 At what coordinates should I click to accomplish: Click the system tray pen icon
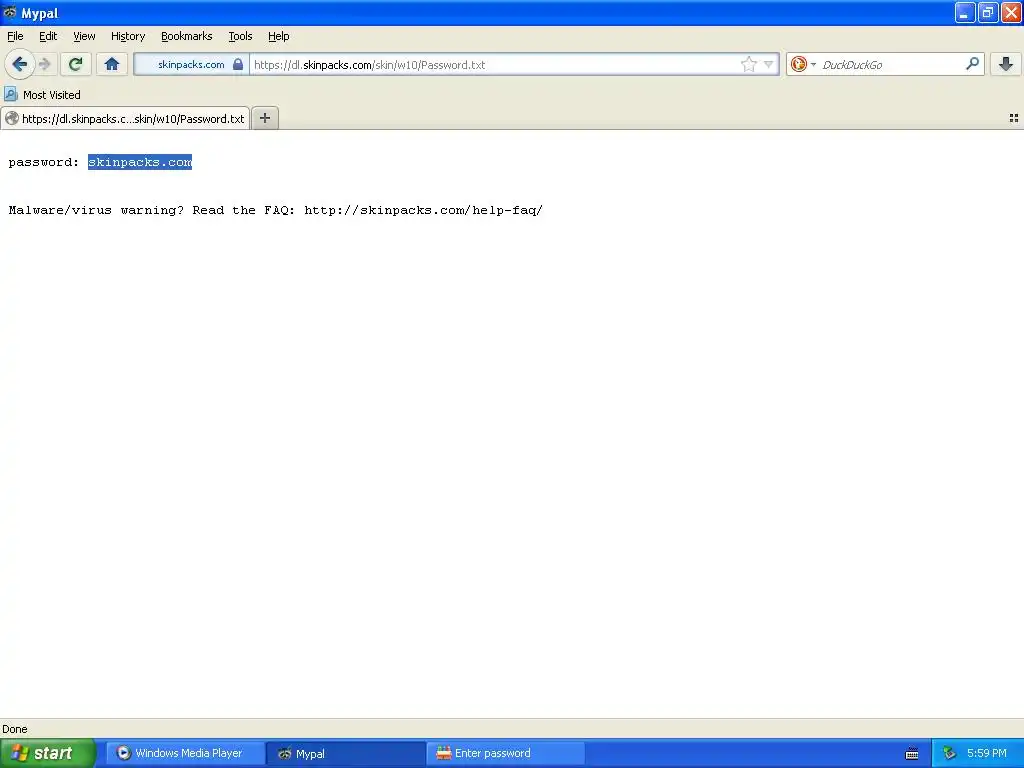click(950, 754)
